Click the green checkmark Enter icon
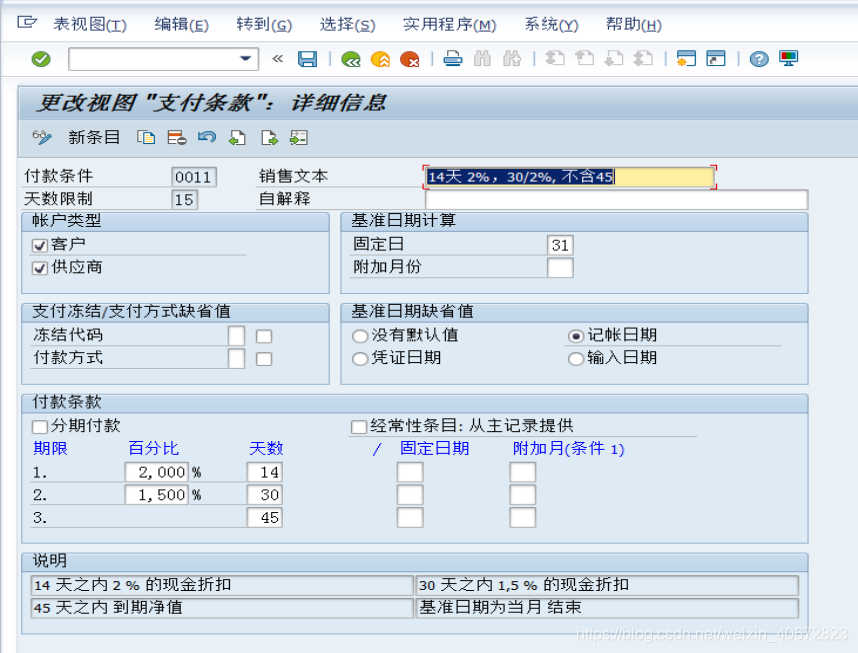This screenshot has width=858, height=653. coord(41,59)
